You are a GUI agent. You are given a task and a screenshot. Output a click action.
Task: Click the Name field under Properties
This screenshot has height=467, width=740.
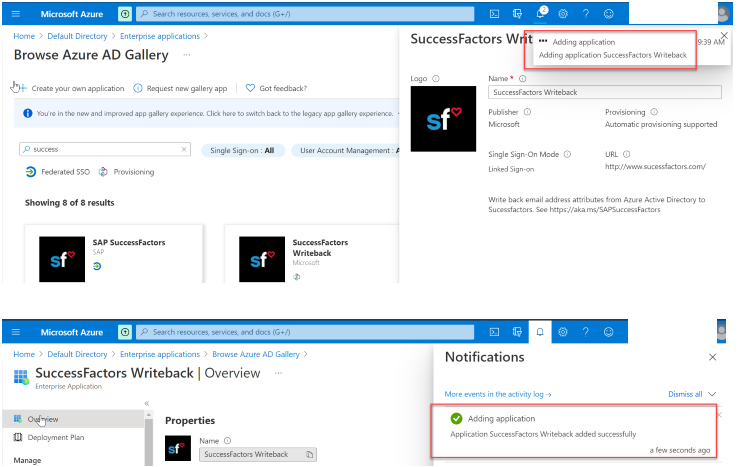(x=258, y=454)
